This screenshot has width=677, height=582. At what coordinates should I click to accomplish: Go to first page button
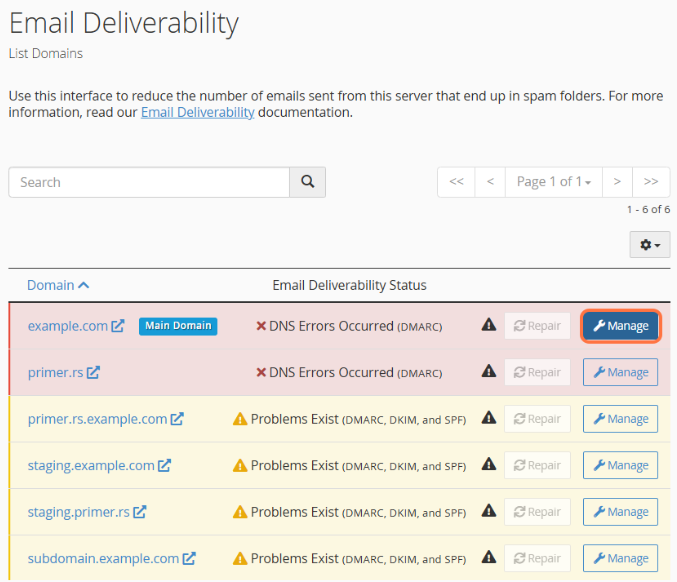click(456, 182)
